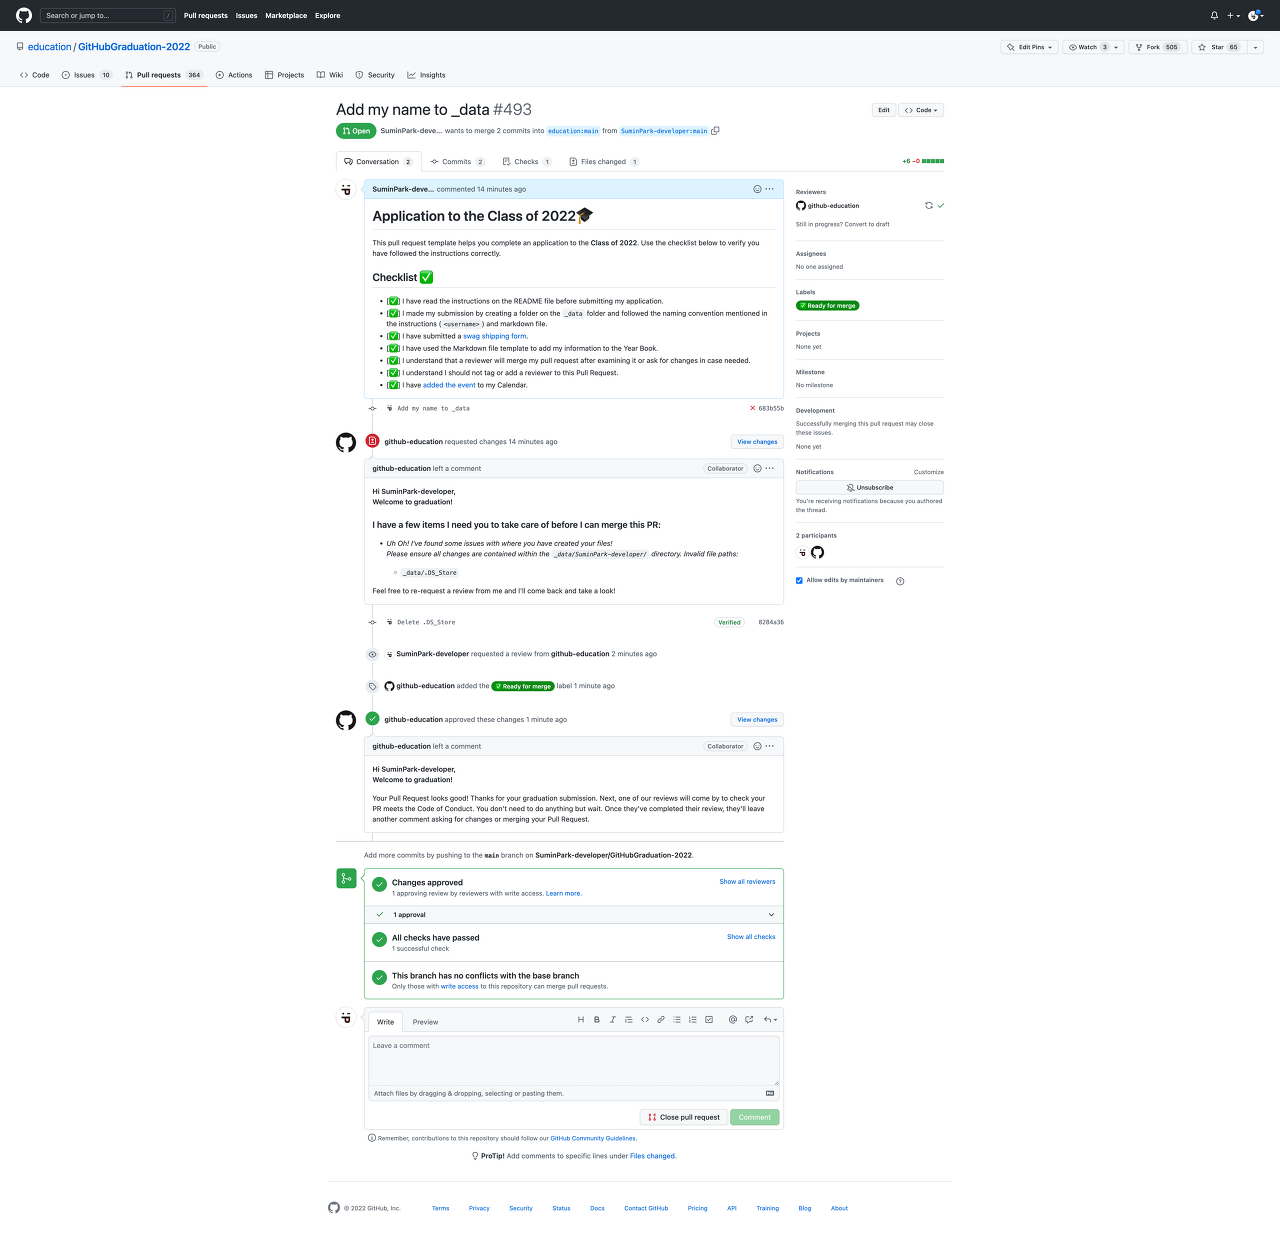1280x1239 pixels.
Task: Switch to the Commits tab
Action: (x=457, y=162)
